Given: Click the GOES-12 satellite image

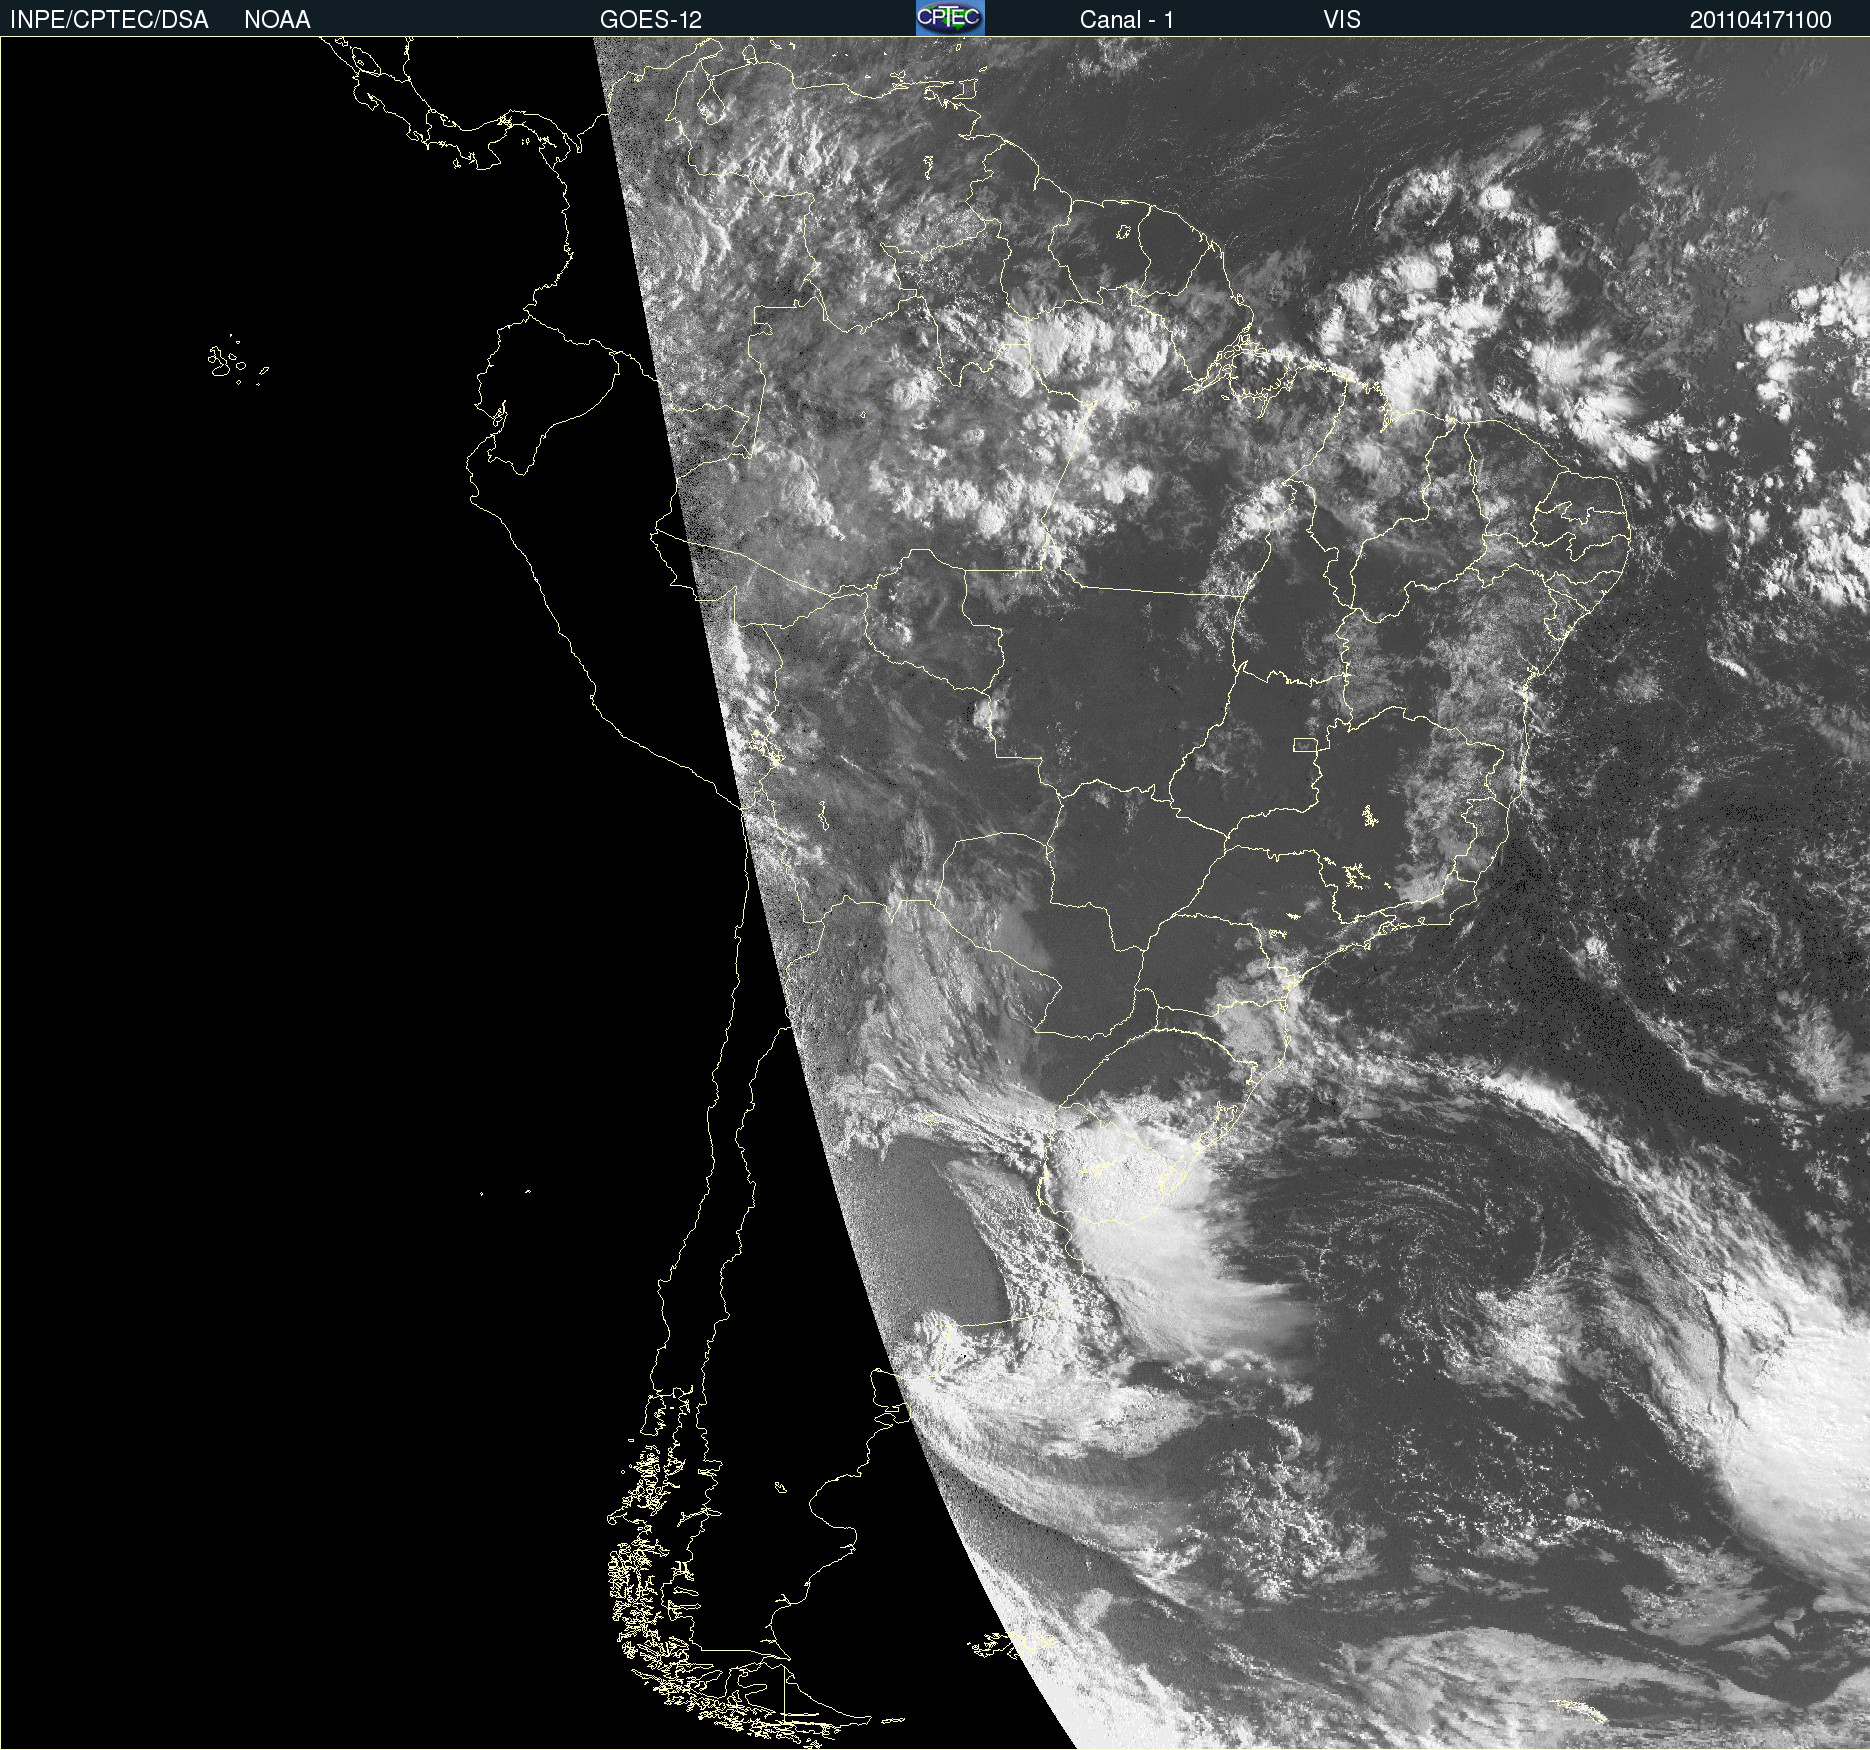Looking at the screenshot, I should tap(935, 893).
